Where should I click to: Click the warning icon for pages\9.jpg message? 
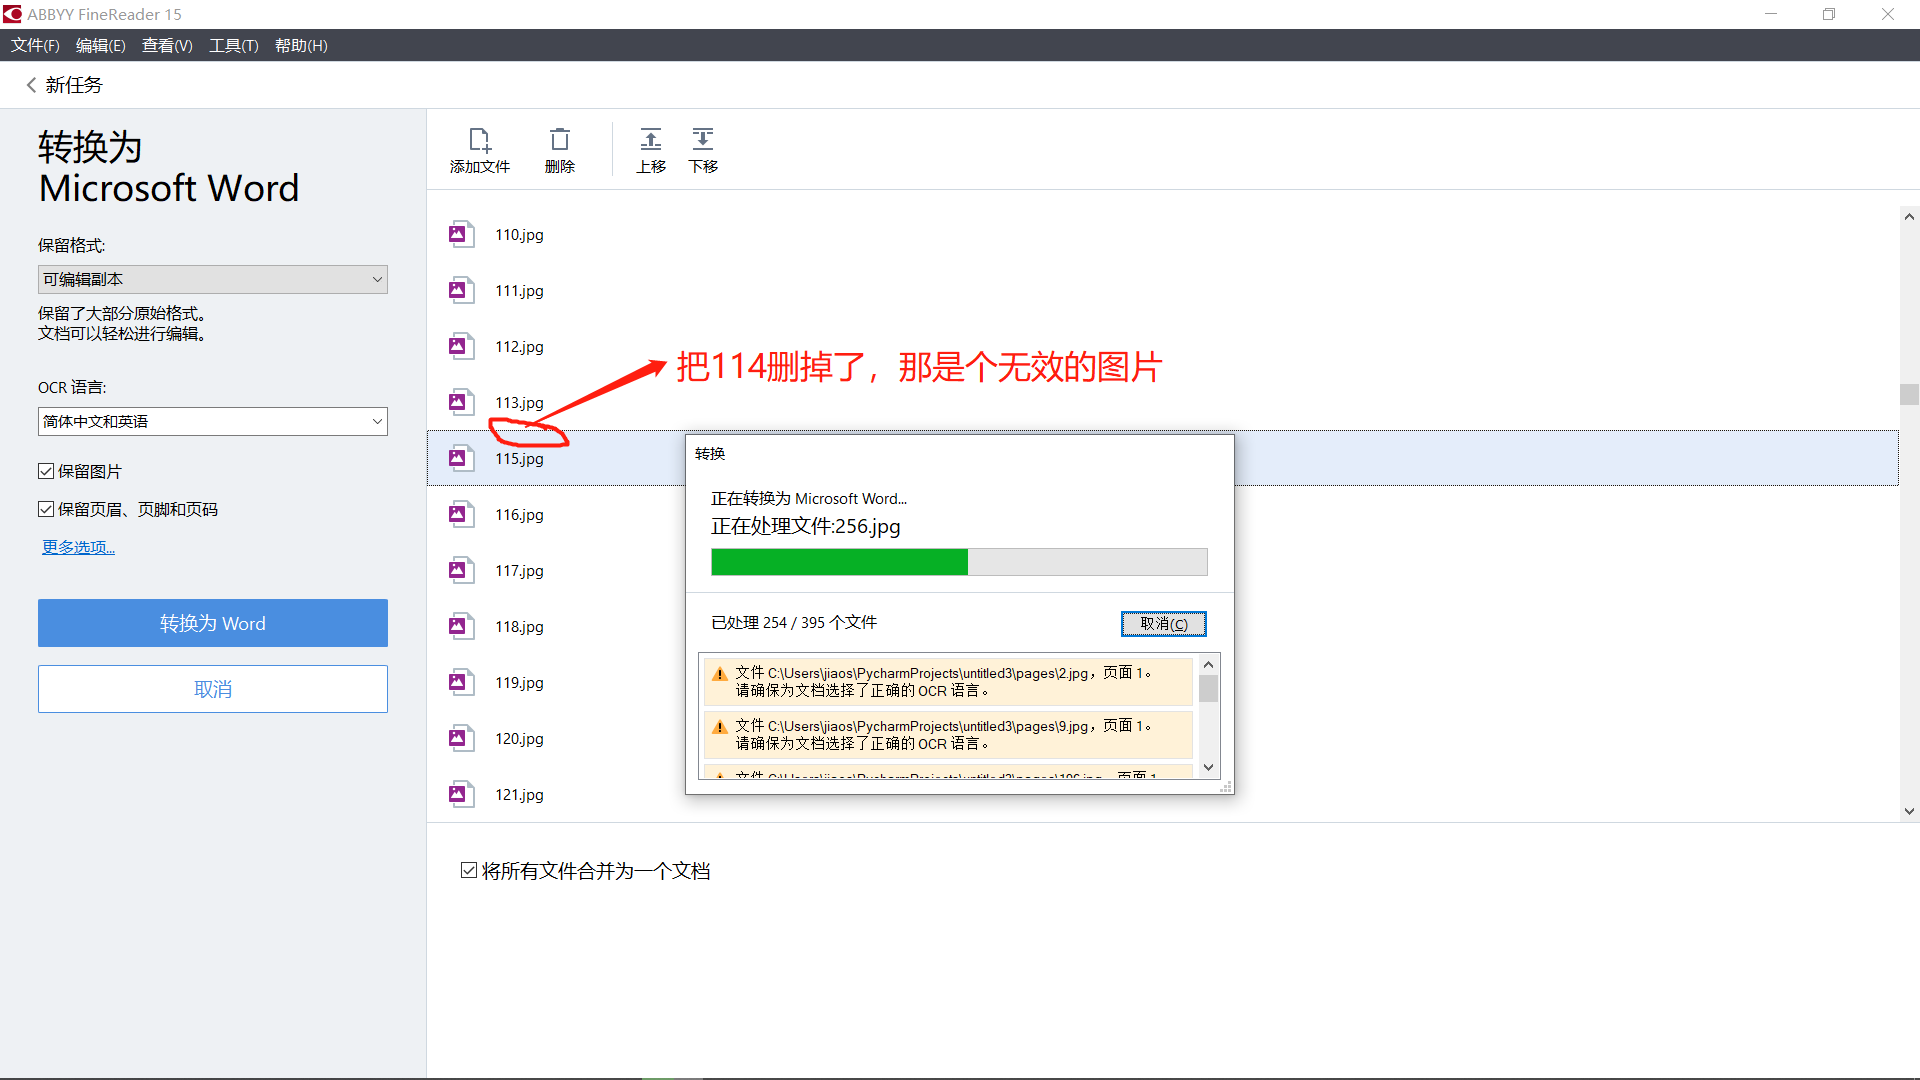click(x=719, y=727)
